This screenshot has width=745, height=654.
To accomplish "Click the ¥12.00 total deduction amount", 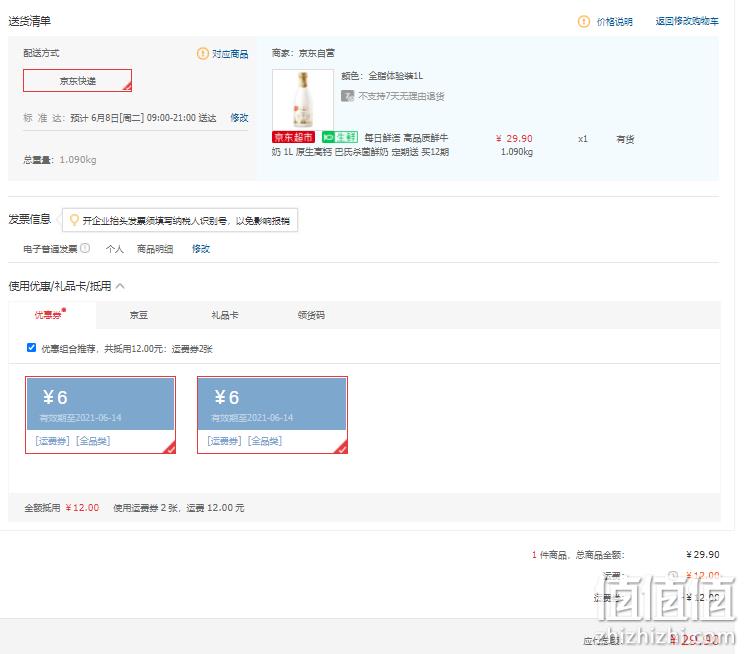I will pyautogui.click(x=82, y=508).
